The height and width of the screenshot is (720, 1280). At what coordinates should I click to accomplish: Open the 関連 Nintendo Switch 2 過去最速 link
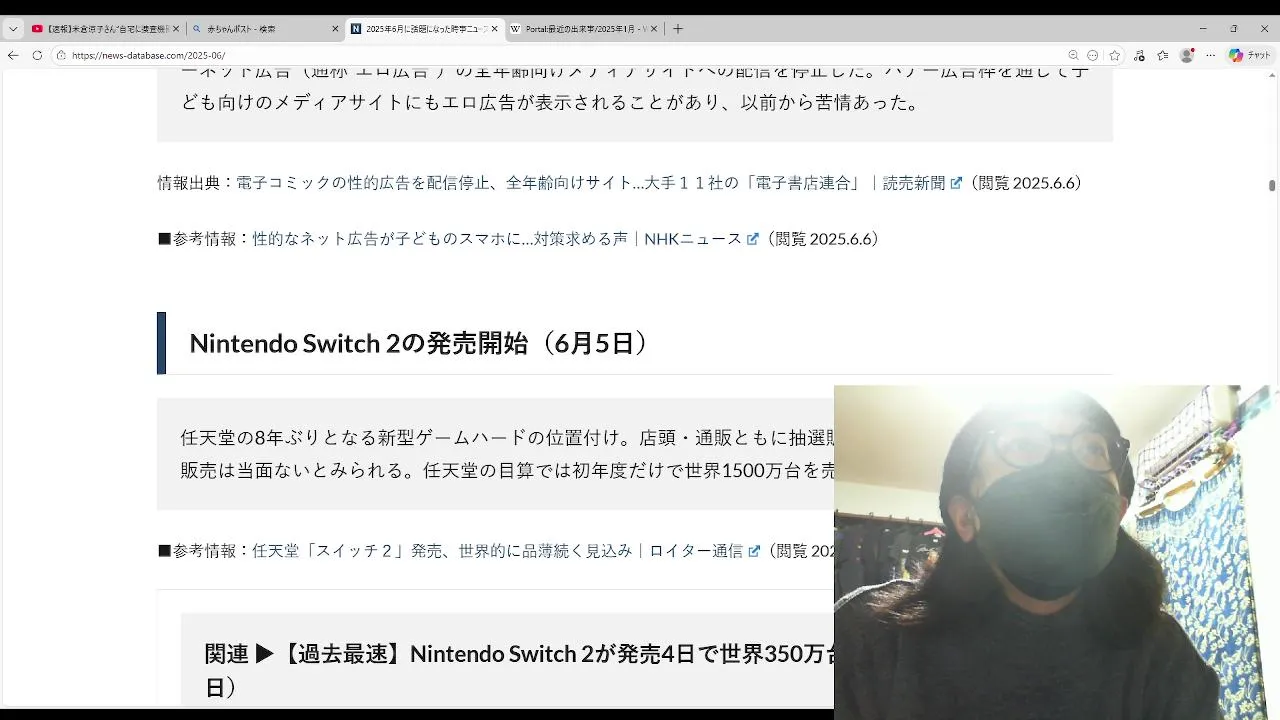coord(519,669)
